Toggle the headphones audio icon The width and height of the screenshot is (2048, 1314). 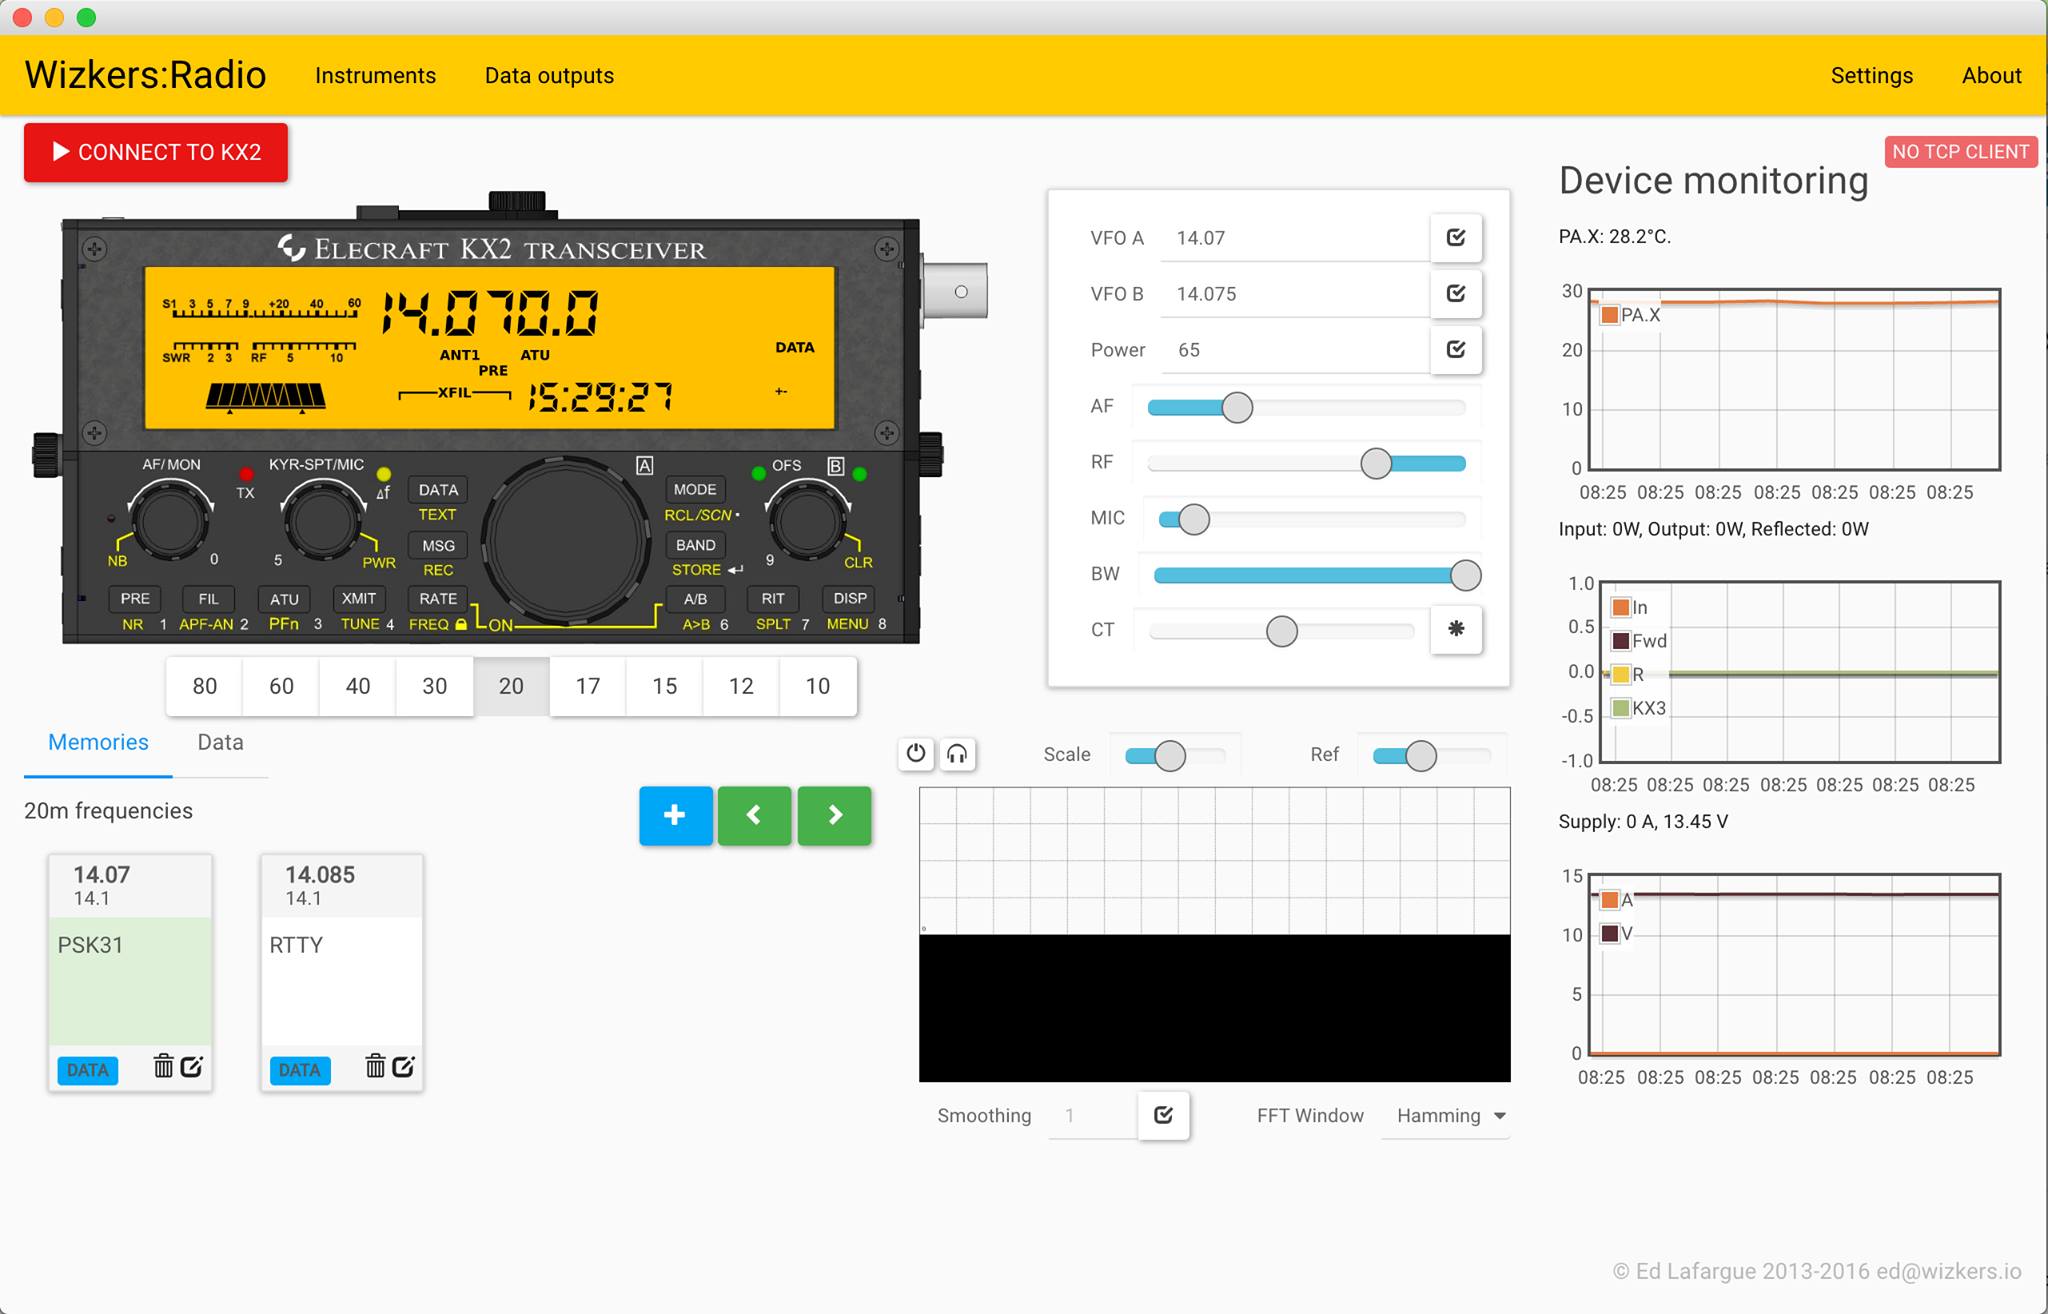click(x=957, y=753)
